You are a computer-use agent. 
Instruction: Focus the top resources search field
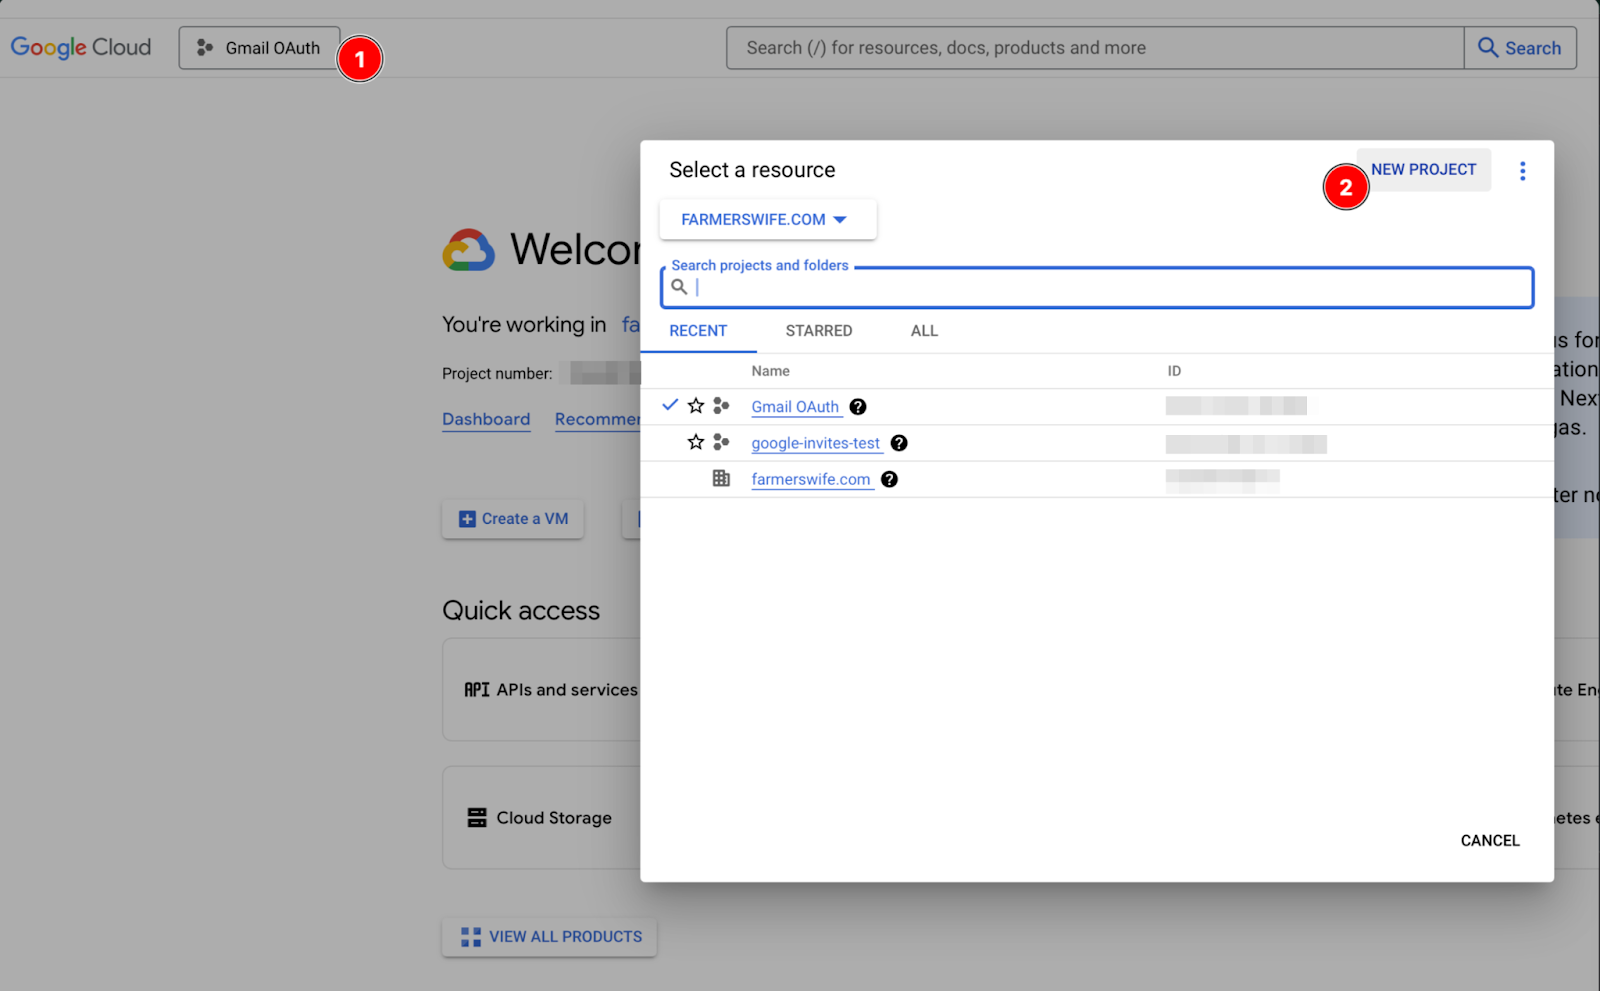(1095, 48)
